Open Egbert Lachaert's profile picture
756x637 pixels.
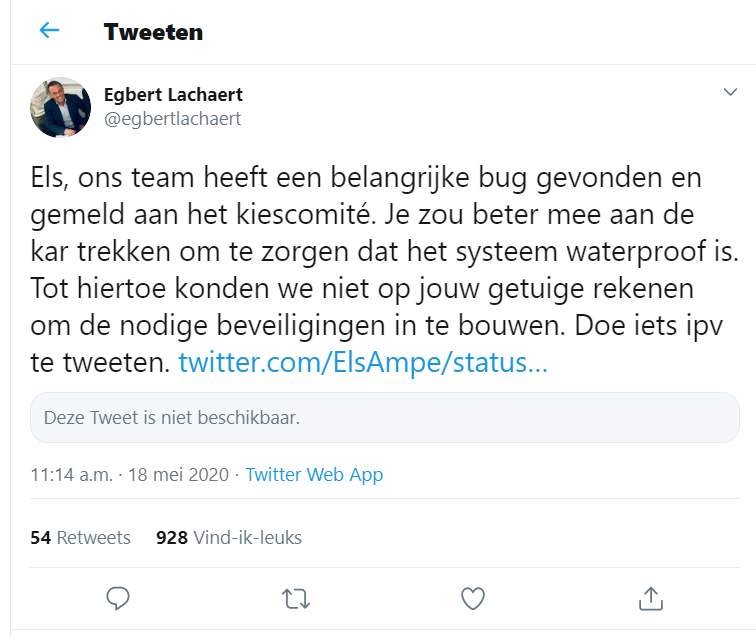(x=61, y=107)
